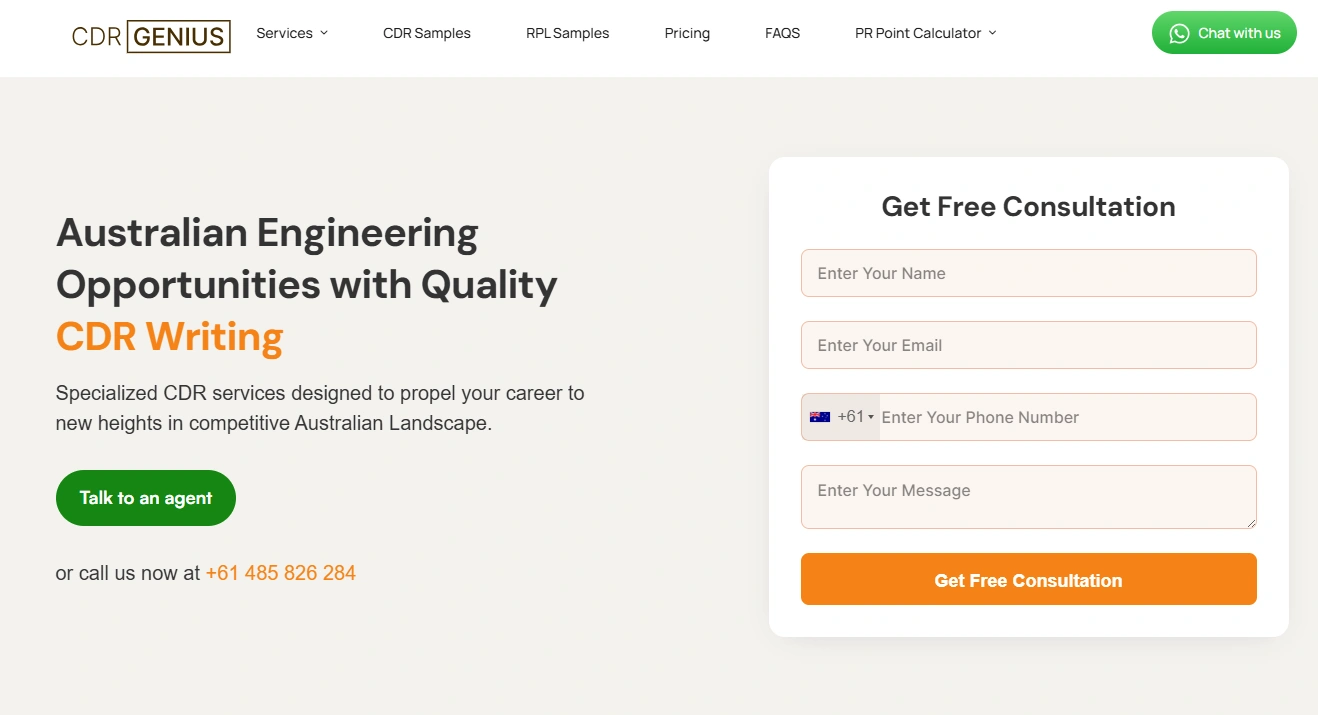The height and width of the screenshot is (715, 1318).
Task: Click the Australian flag icon
Action: click(x=820, y=417)
